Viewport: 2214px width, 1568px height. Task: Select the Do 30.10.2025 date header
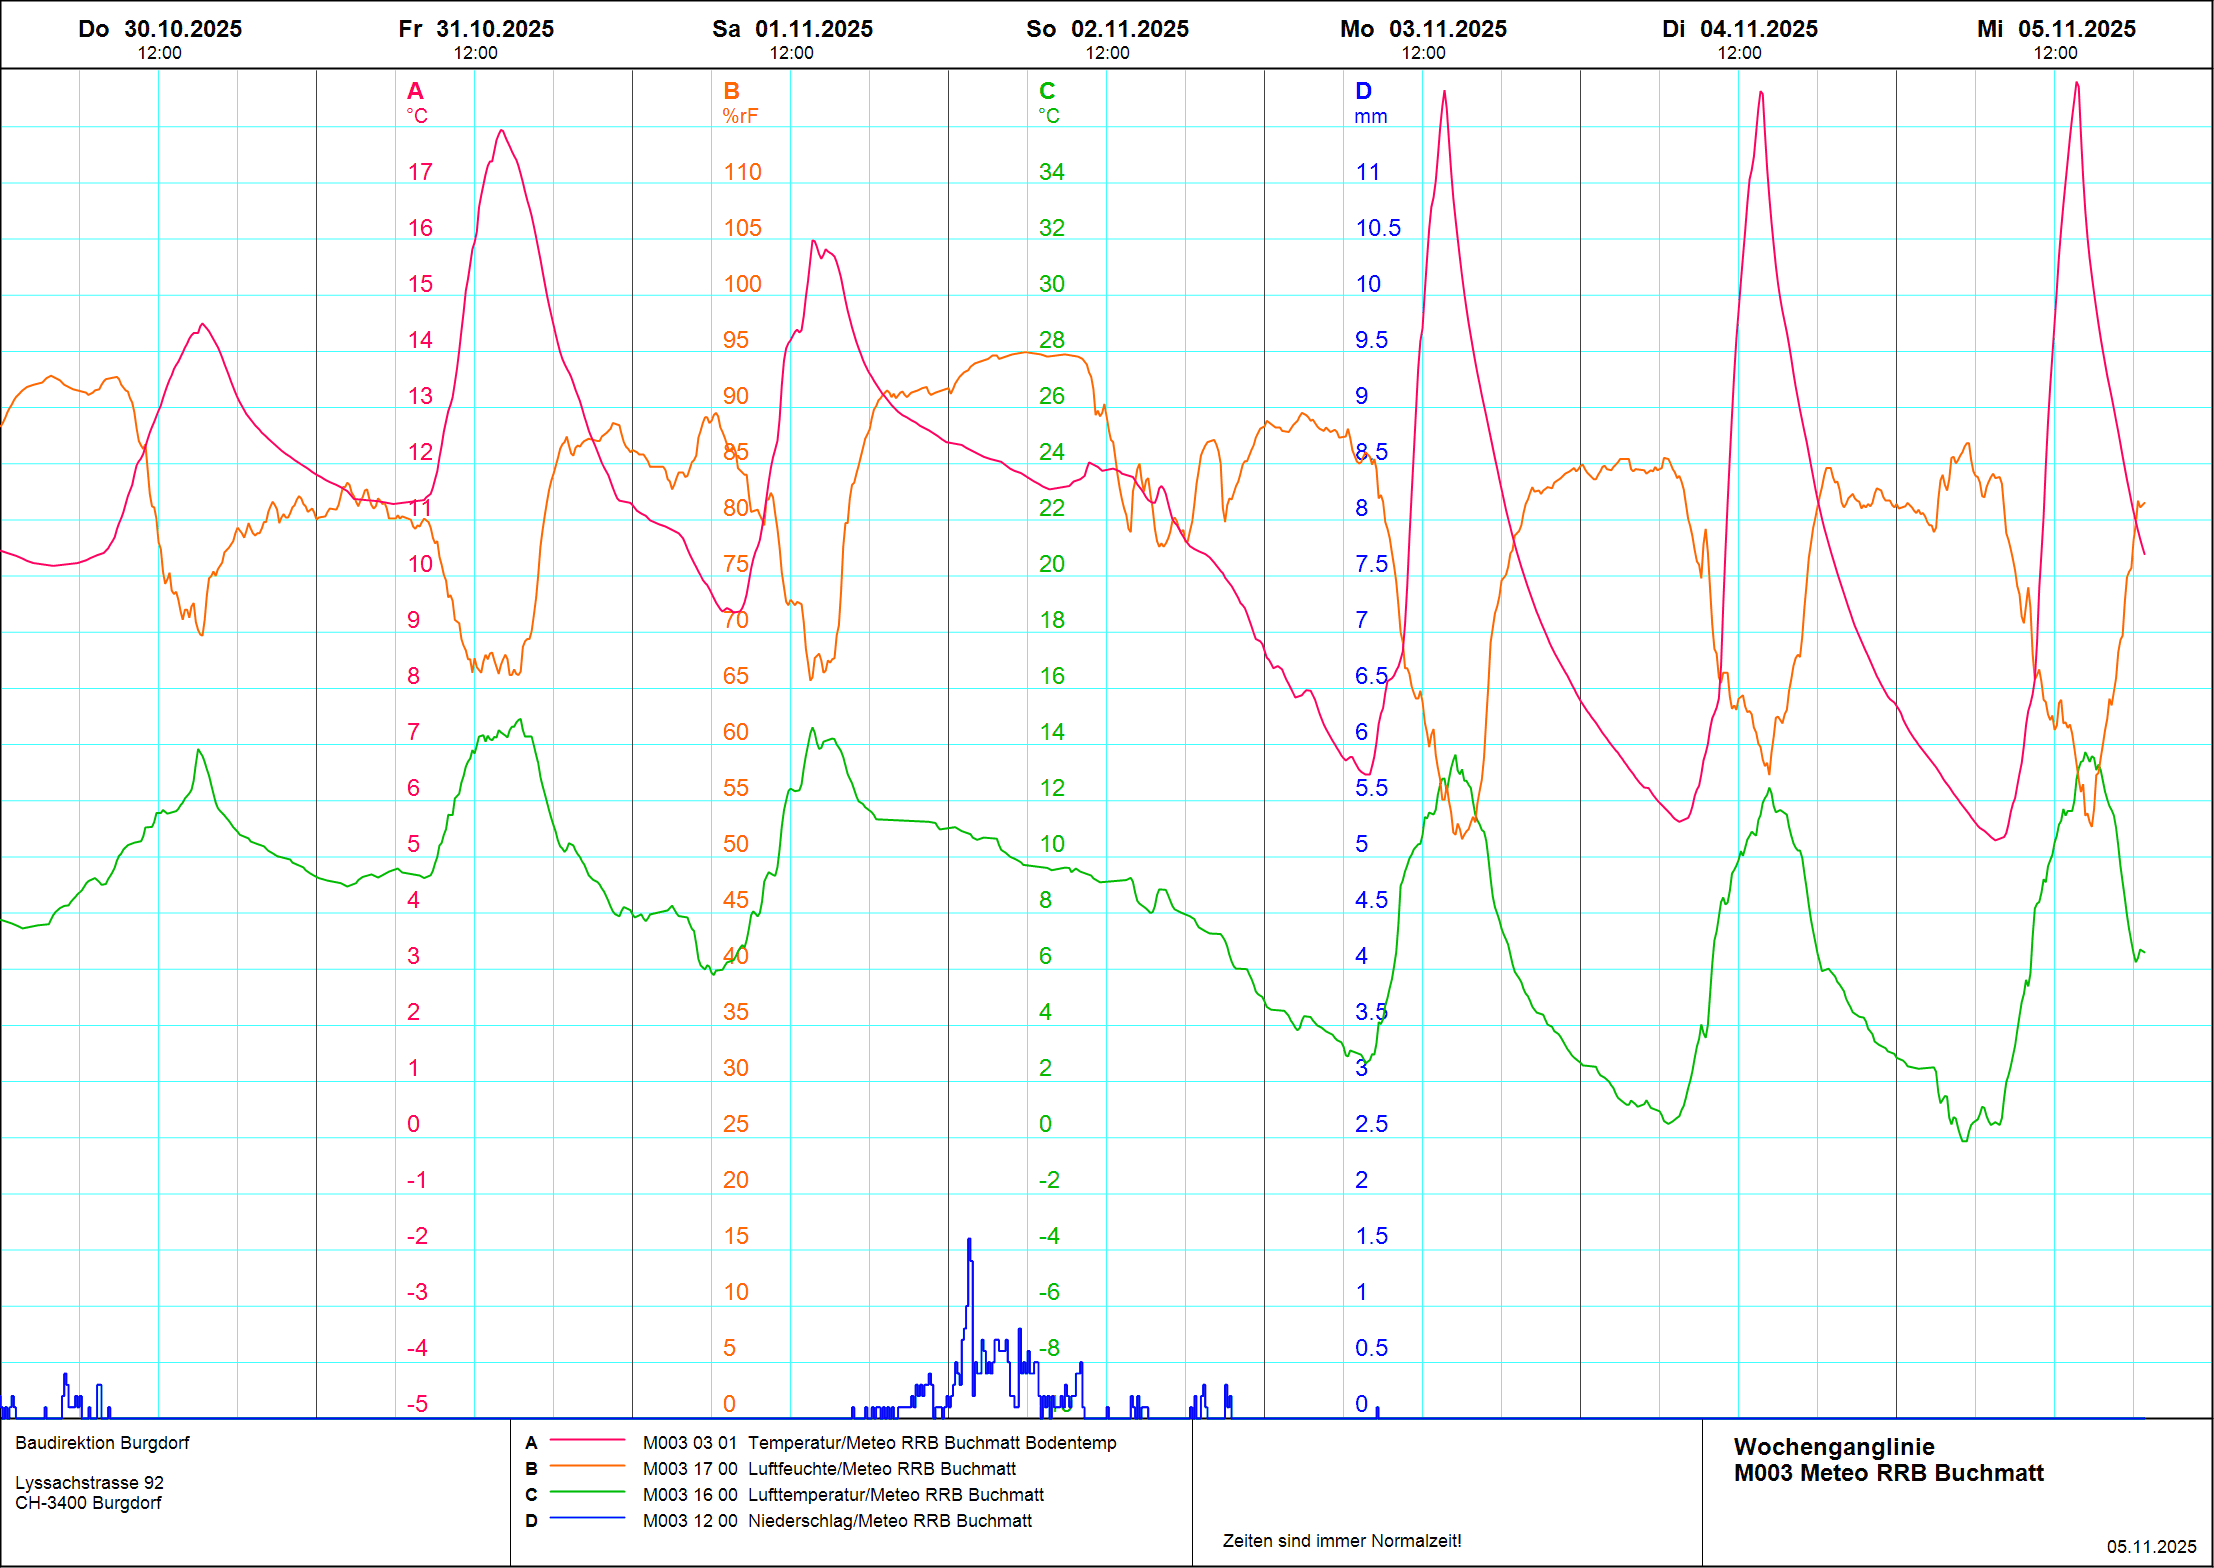pos(160,29)
